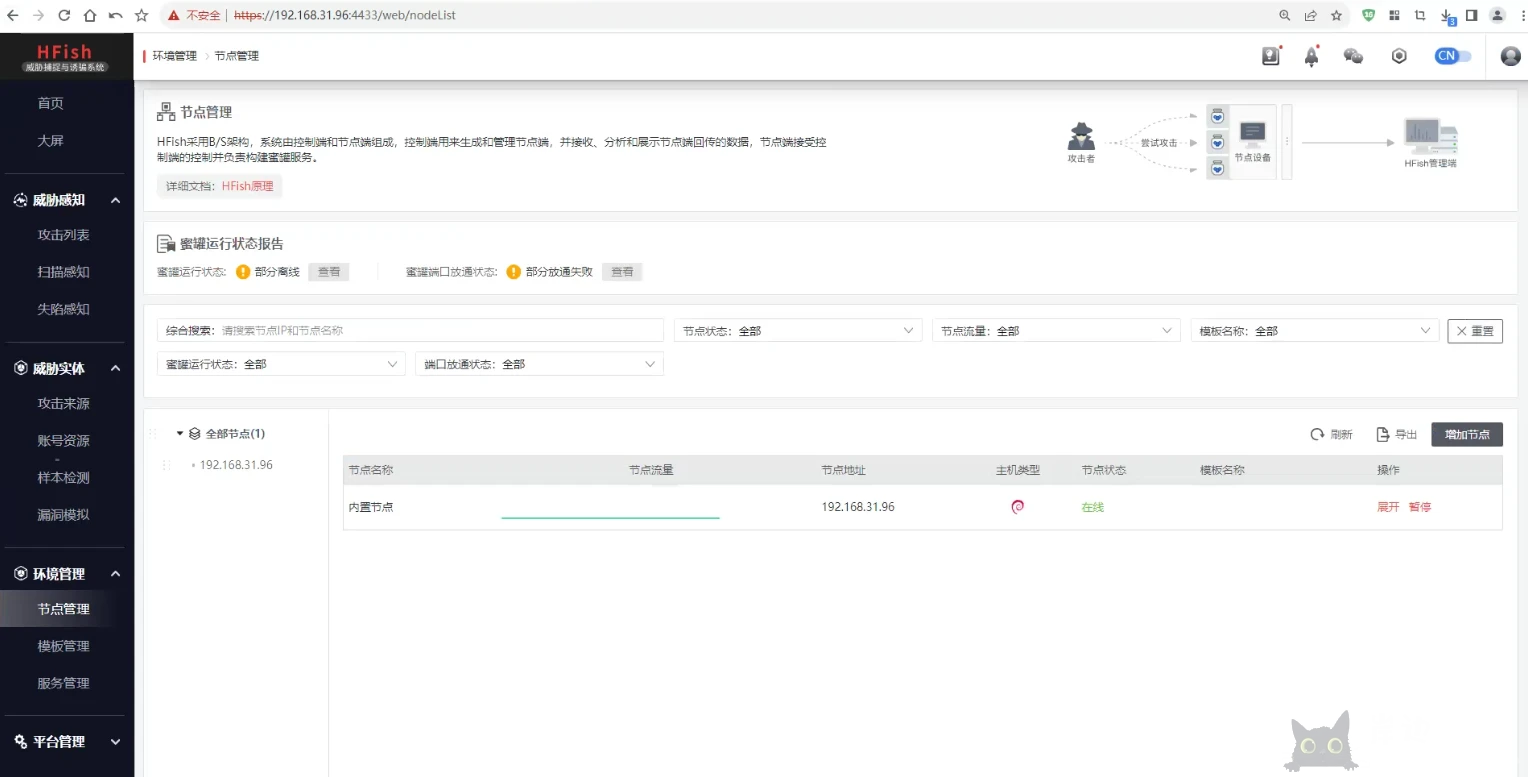Click the Debian host type icon
1528x777 pixels.
(1017, 507)
